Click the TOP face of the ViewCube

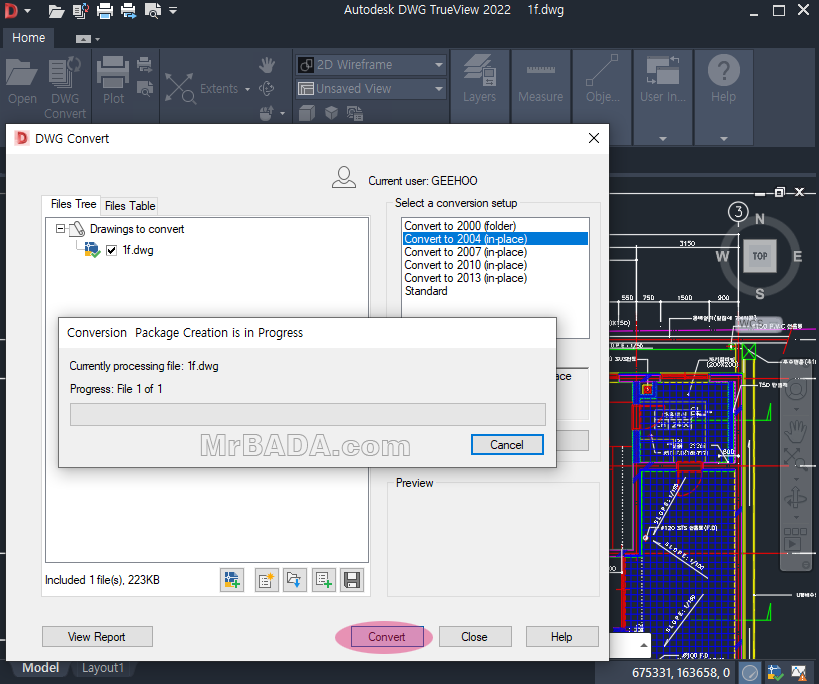coord(760,256)
